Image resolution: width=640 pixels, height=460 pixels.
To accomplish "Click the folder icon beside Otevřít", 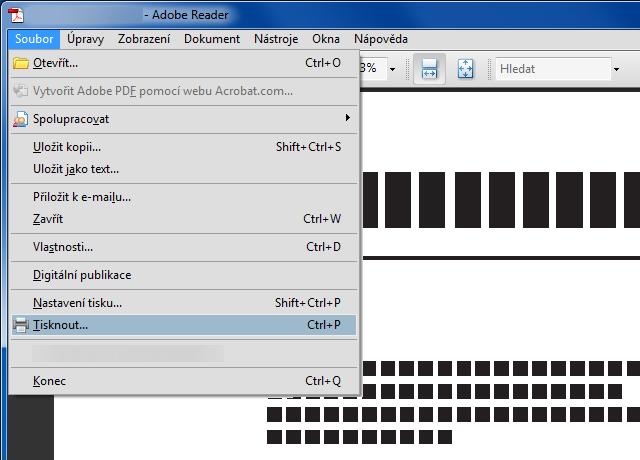I will click(x=20, y=63).
